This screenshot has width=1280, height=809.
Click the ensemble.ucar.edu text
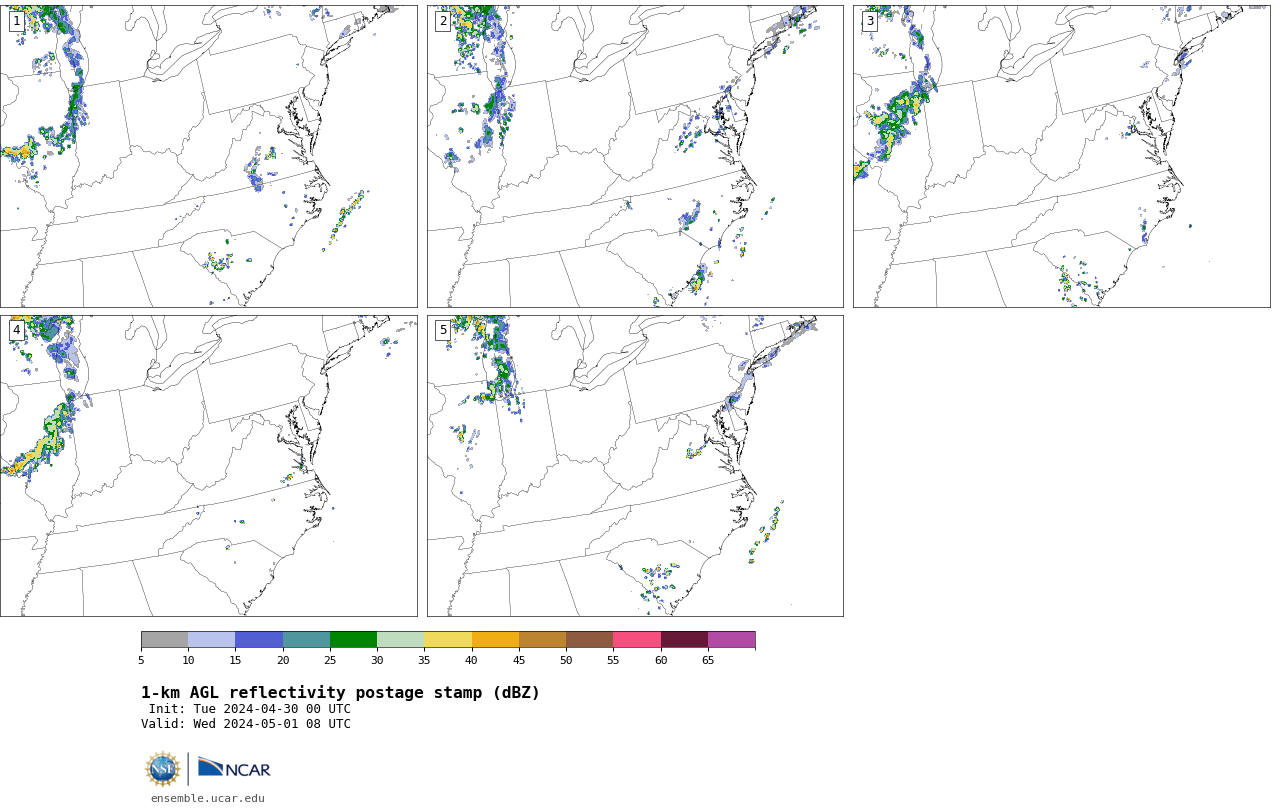point(208,798)
